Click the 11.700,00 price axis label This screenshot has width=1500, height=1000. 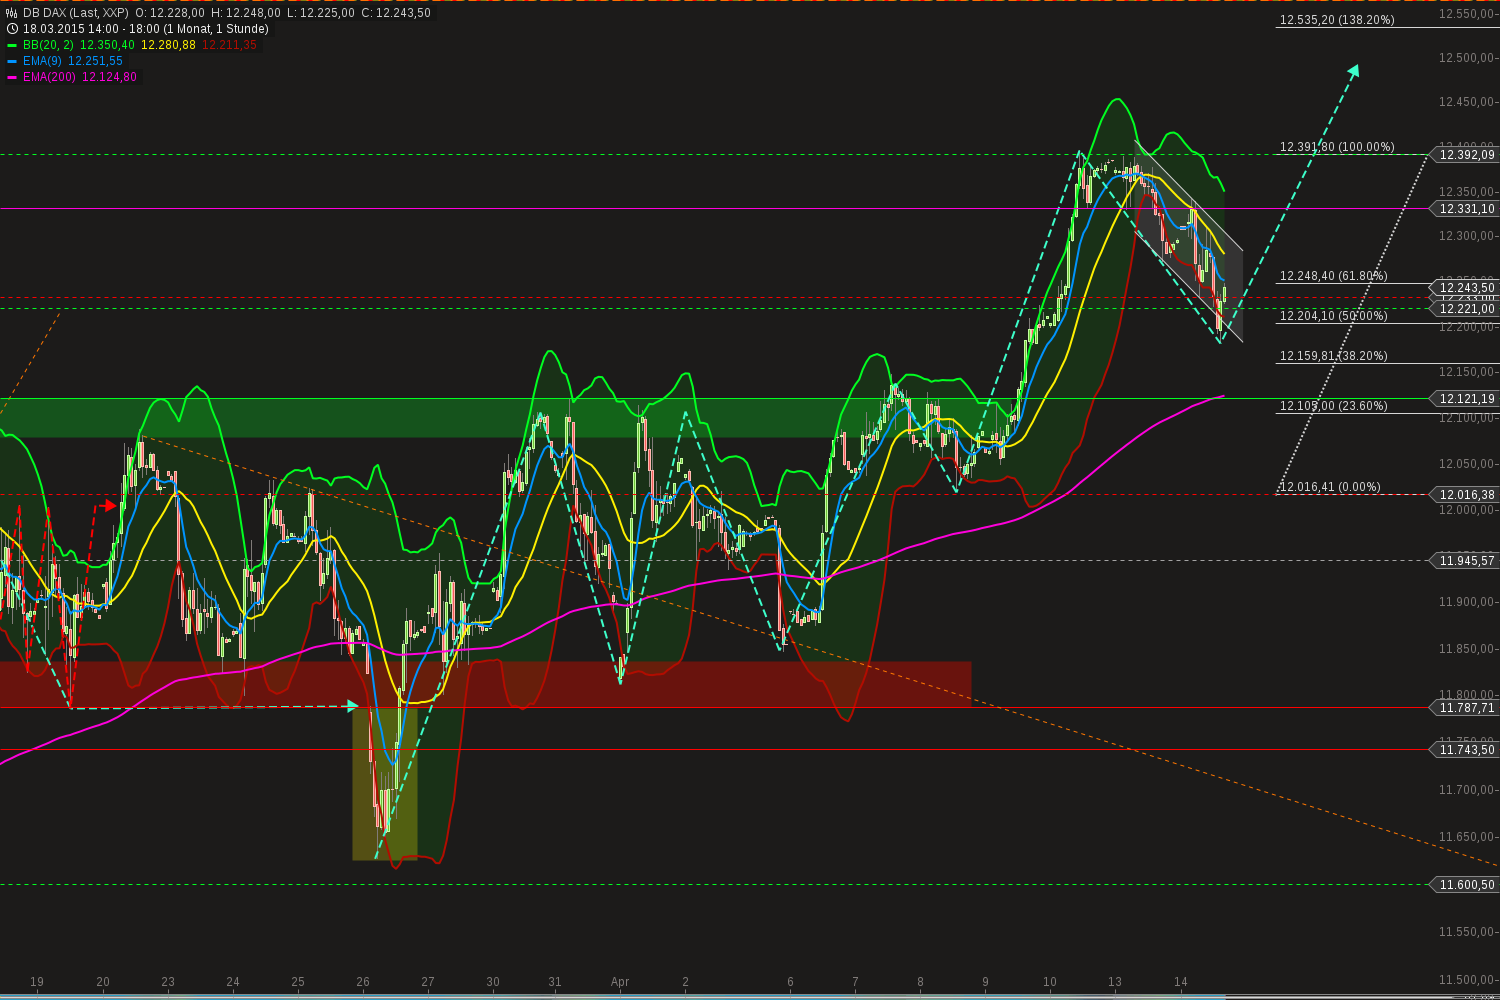tap(1467, 790)
